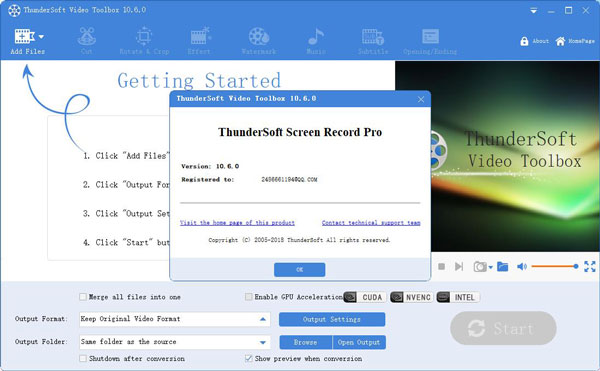Enable Merge all files into one

click(x=83, y=297)
